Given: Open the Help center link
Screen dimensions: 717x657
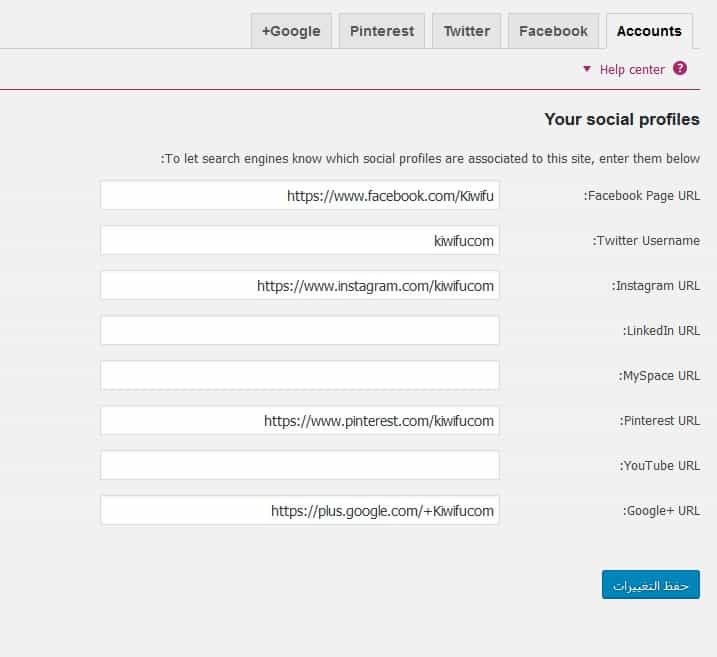Looking at the screenshot, I should tap(632, 70).
